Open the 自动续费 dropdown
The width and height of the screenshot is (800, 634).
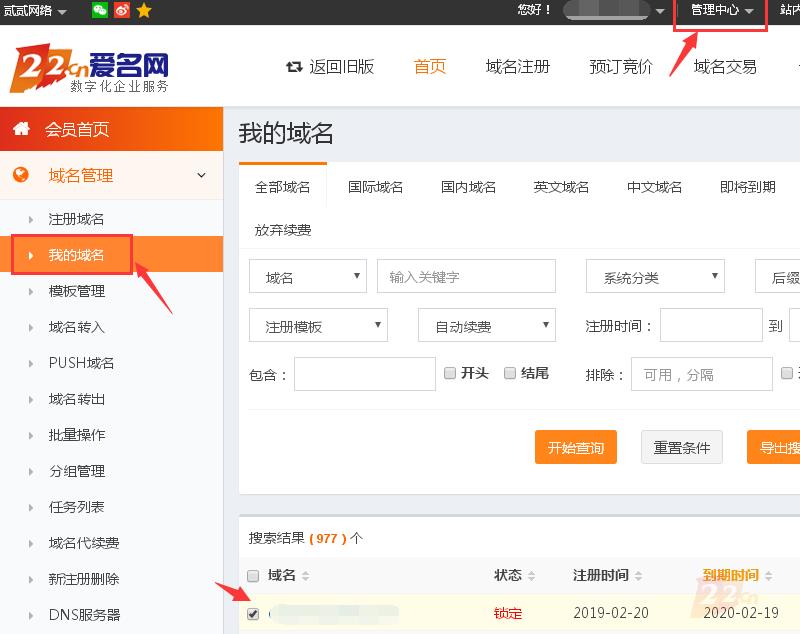click(x=486, y=326)
